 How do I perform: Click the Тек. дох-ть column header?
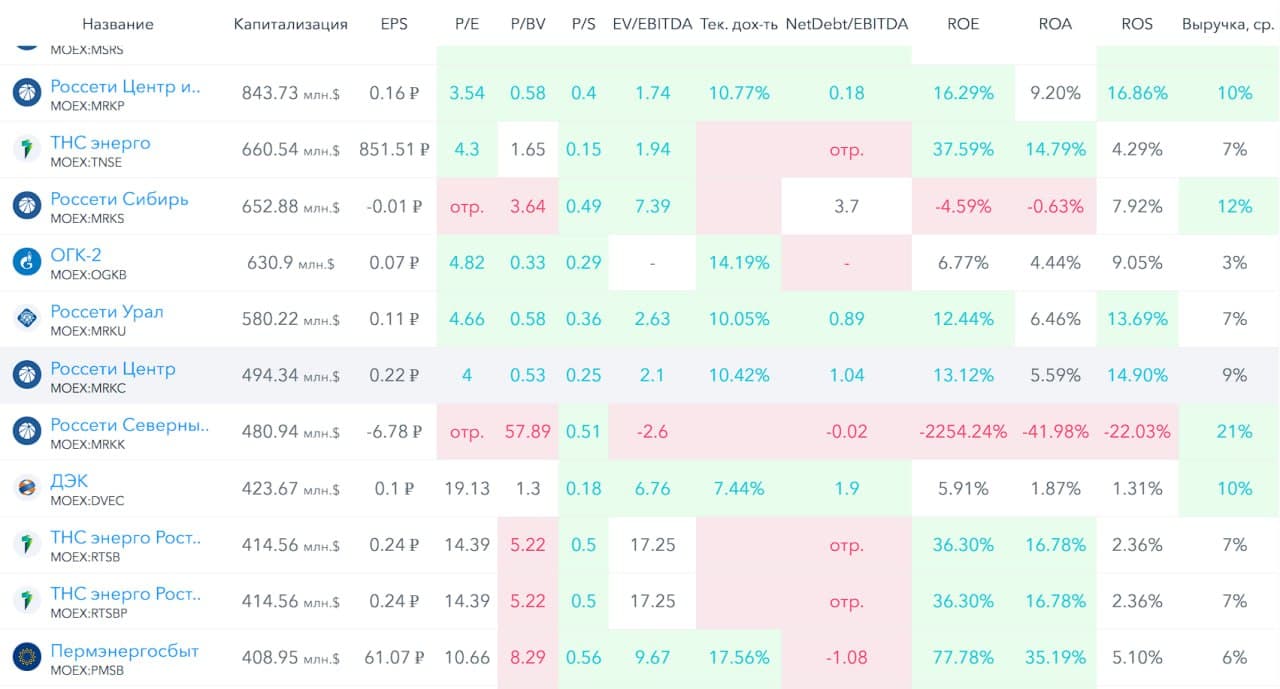click(x=739, y=24)
